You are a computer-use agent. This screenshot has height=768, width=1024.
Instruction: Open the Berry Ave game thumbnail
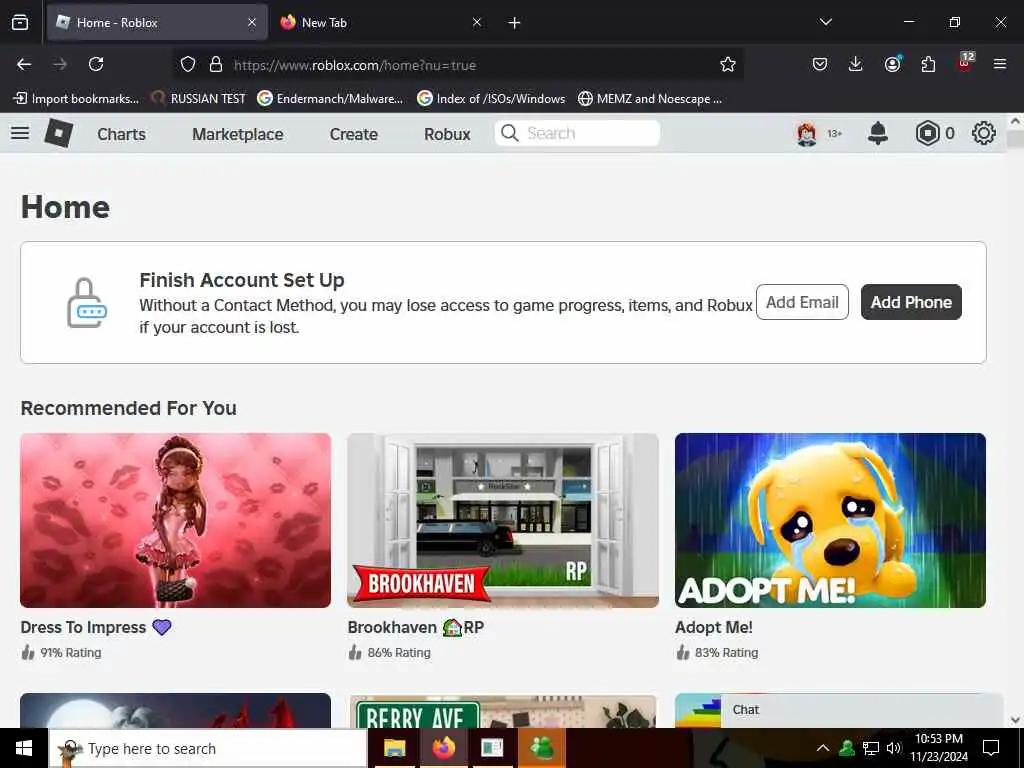pos(503,711)
